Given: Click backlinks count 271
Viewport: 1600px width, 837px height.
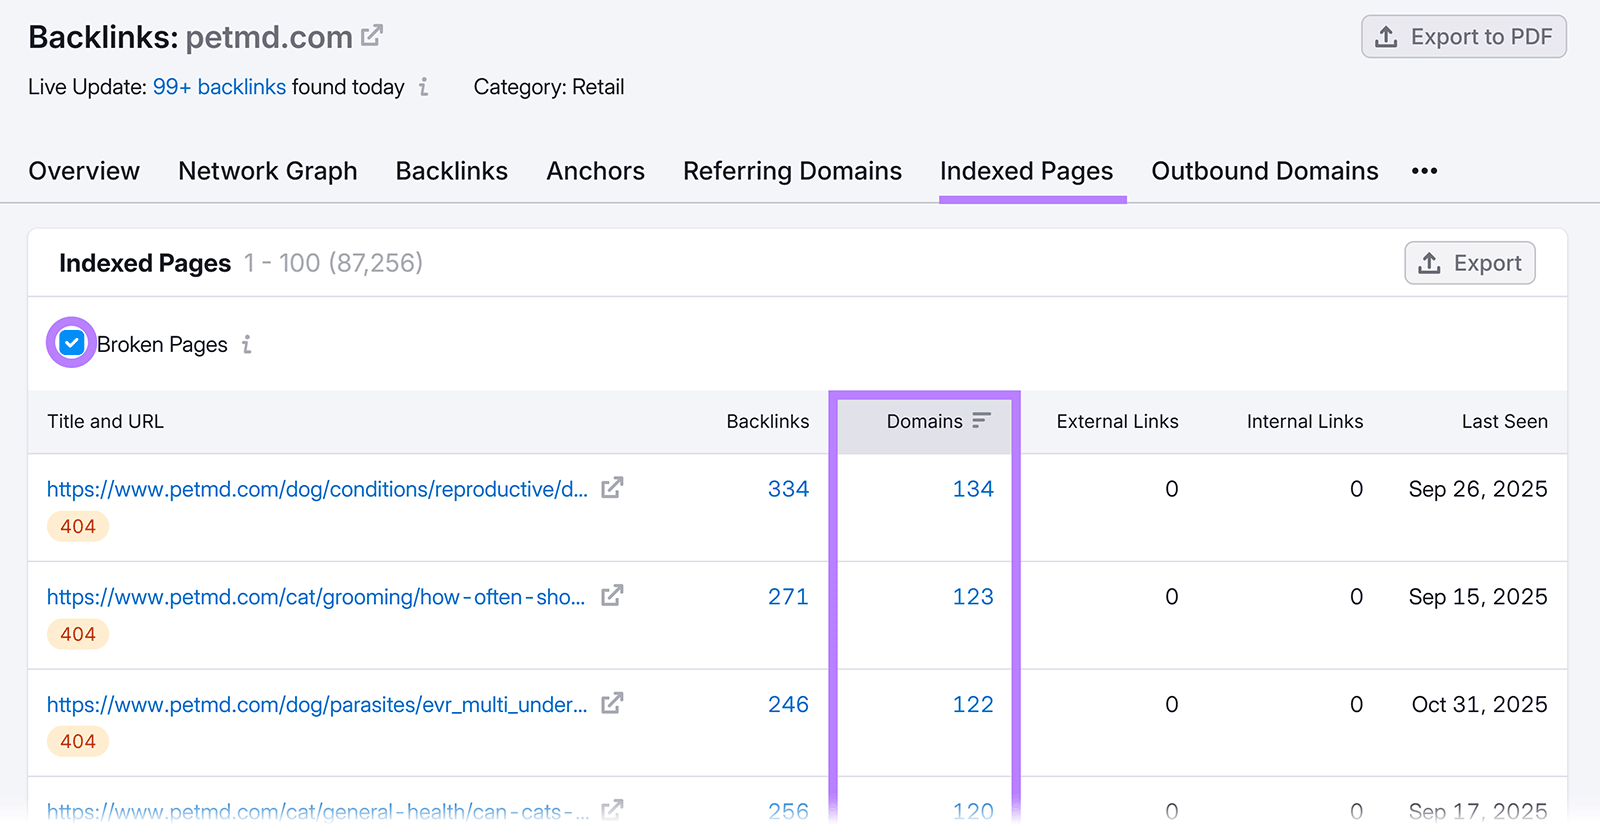Looking at the screenshot, I should point(788,597).
